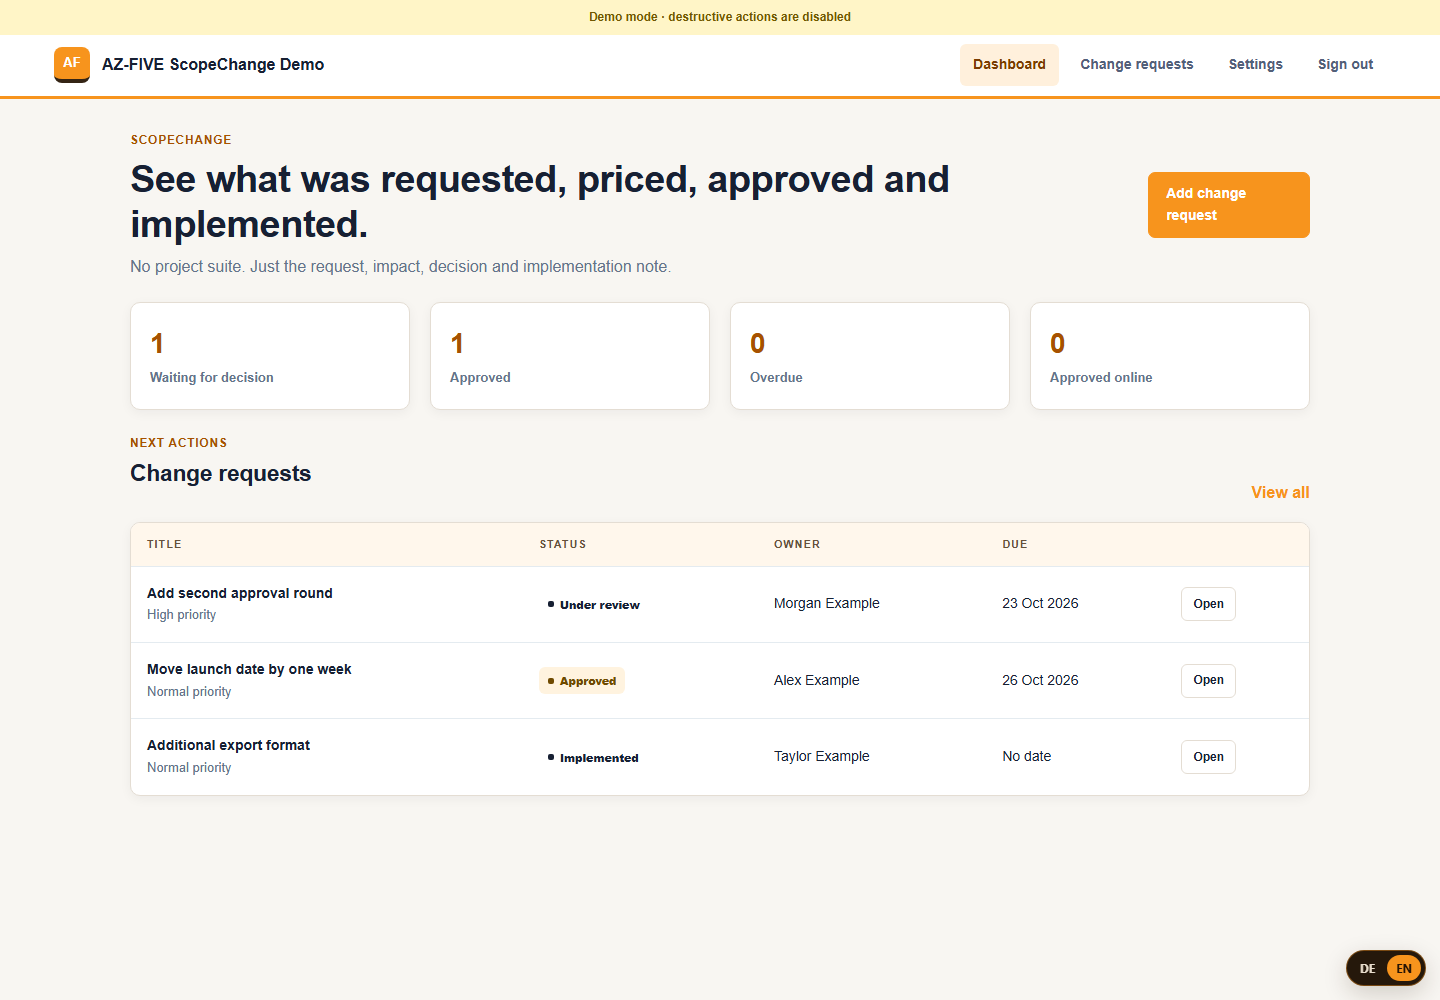Click the title Move launch date by one week
Image resolution: width=1440 pixels, height=1000 pixels.
pos(249,669)
